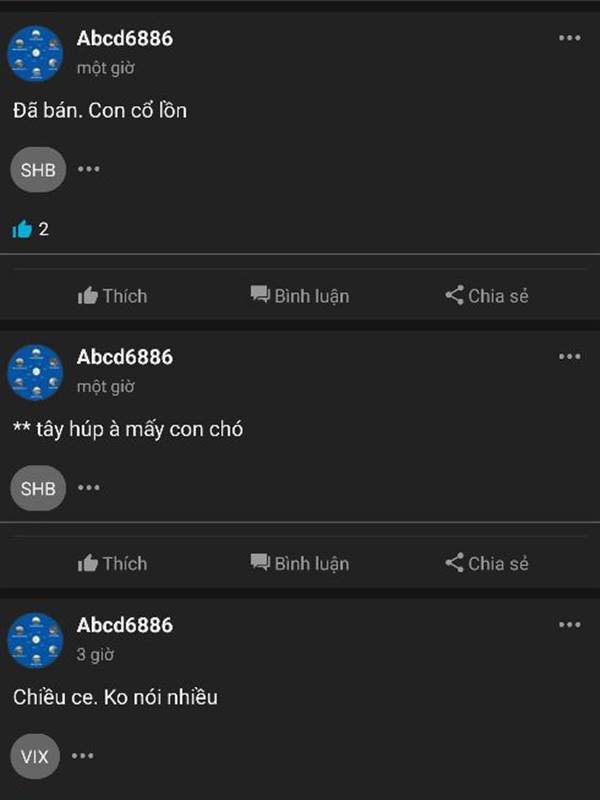Screen dimensions: 600x800
Task: Expand more tags next to SHB in the first post
Action: click(89, 169)
